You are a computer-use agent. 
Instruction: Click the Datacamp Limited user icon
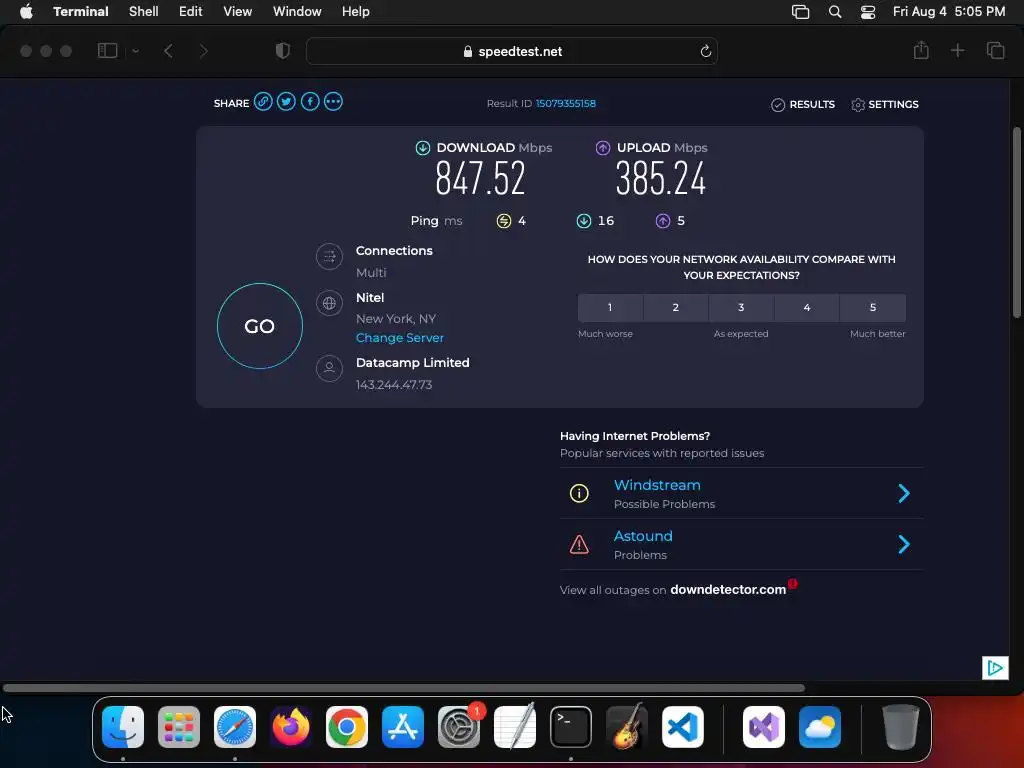pos(329,368)
